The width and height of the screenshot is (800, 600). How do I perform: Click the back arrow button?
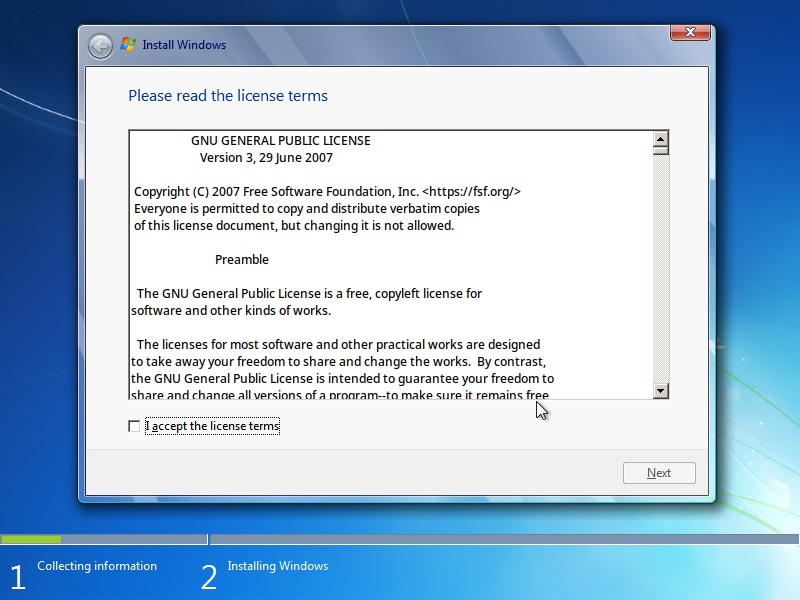(100, 46)
